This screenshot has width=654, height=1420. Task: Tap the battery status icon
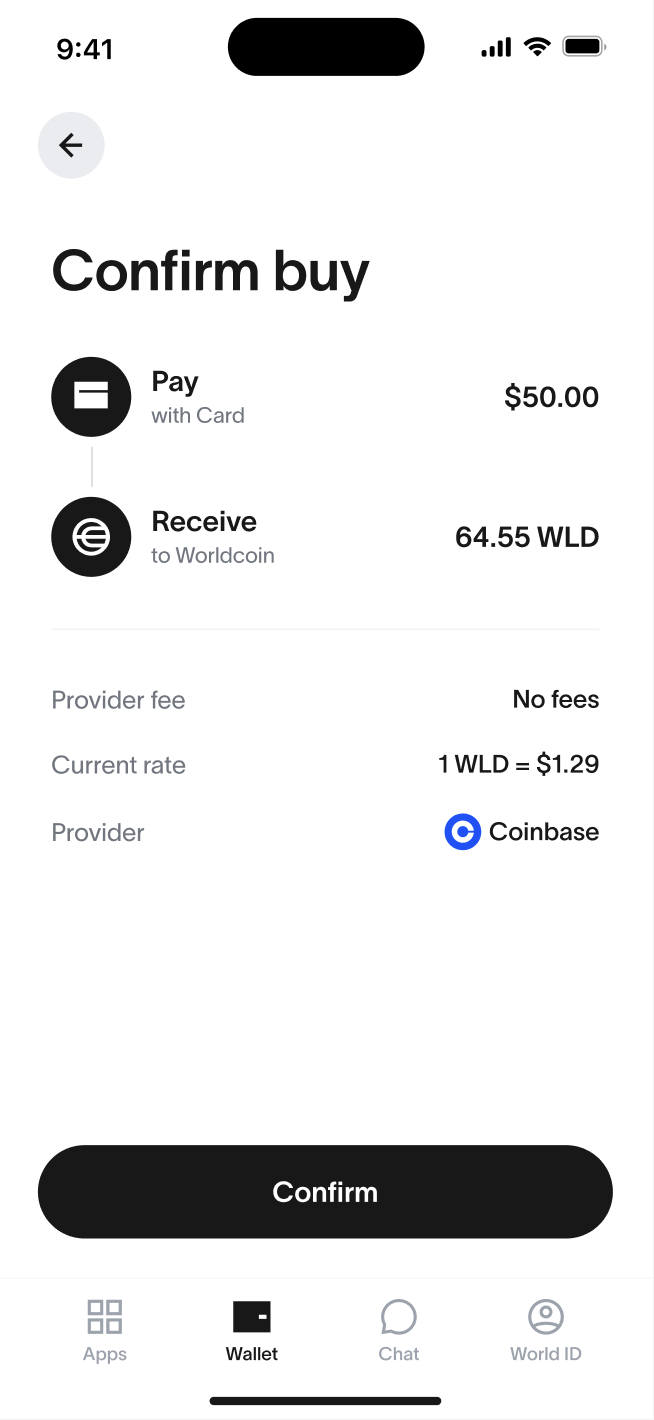(585, 47)
